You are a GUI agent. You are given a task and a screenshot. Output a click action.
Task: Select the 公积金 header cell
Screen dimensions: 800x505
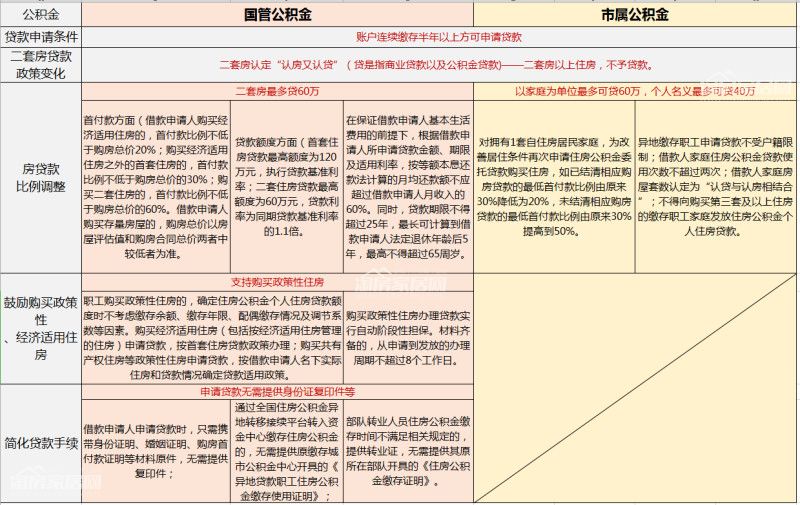point(41,14)
